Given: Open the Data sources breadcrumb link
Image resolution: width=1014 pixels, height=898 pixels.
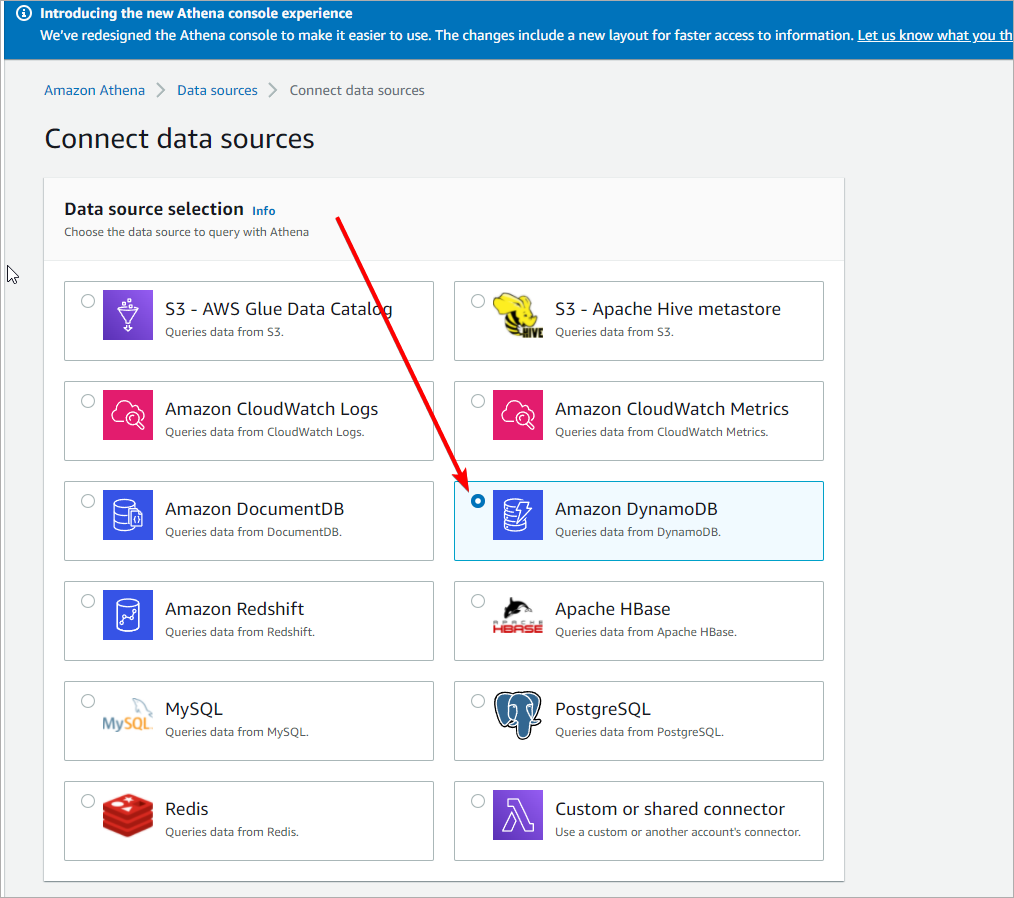Looking at the screenshot, I should tap(217, 90).
